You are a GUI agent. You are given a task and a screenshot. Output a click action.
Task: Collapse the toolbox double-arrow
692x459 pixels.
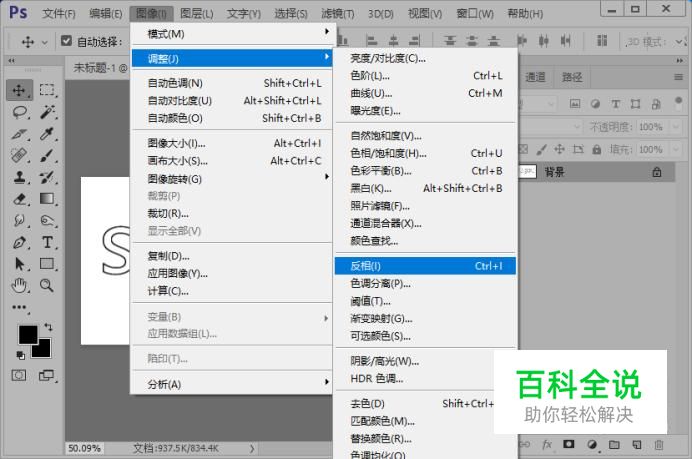11,60
